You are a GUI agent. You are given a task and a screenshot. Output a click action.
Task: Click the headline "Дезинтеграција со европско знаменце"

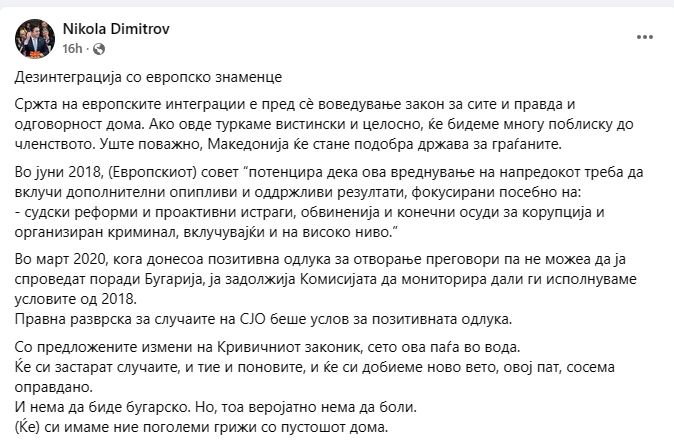(x=150, y=76)
